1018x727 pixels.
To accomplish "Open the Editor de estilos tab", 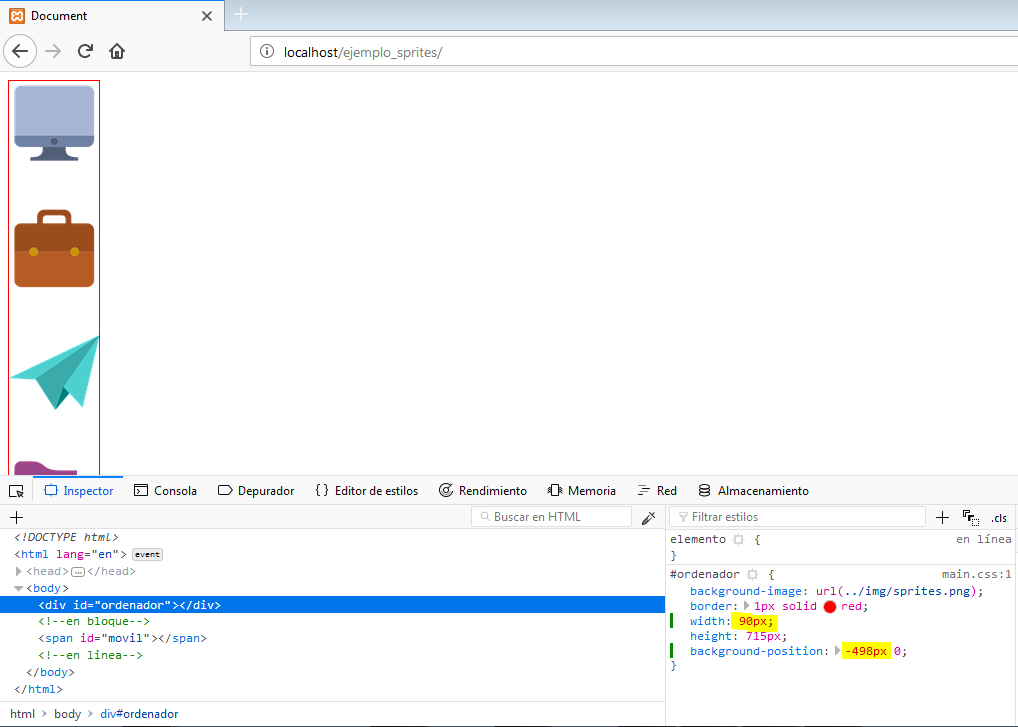I will click(x=366, y=491).
